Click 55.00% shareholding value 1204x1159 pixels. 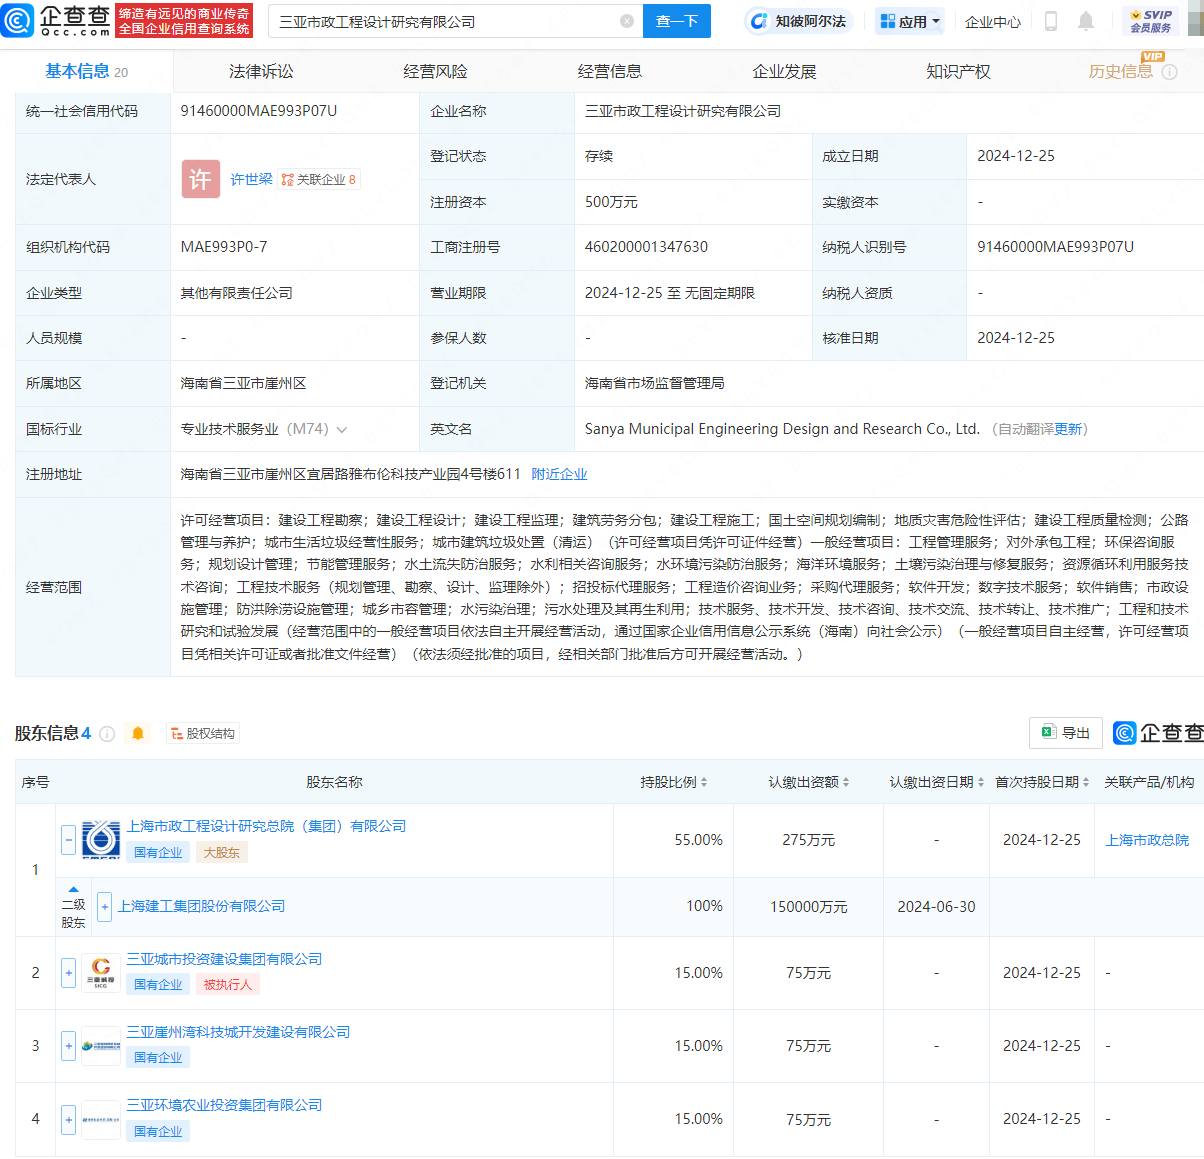pyautogui.click(x=698, y=840)
